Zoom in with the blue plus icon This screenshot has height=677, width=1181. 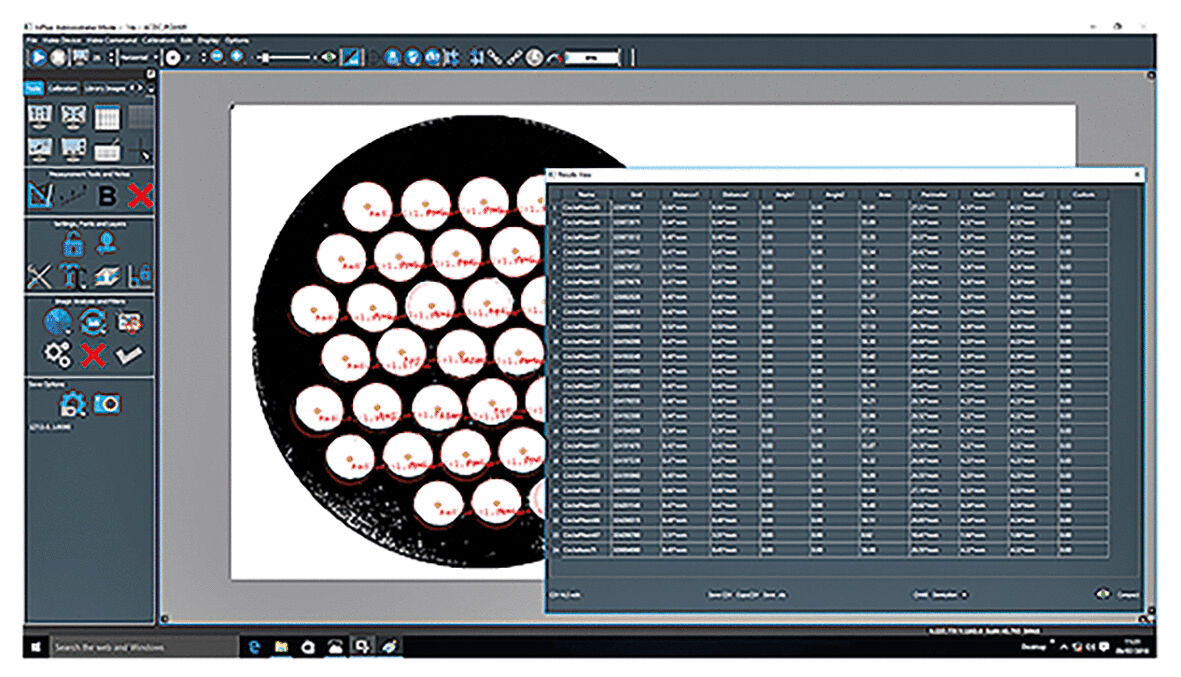click(x=237, y=56)
